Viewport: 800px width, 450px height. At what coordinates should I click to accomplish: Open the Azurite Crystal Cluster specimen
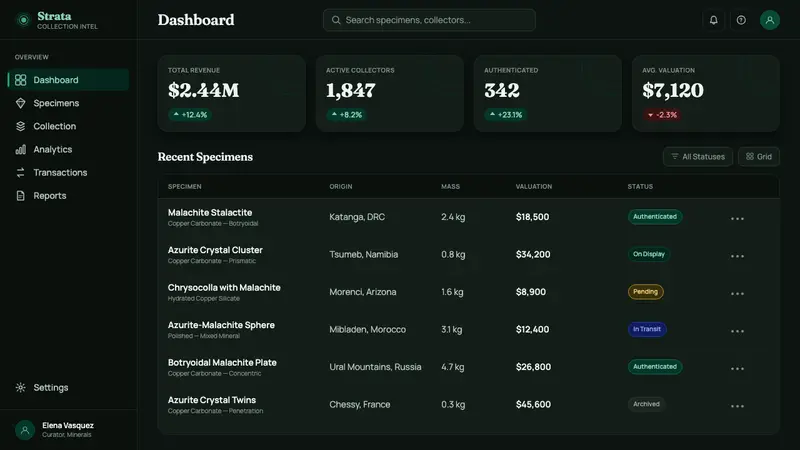click(215, 250)
